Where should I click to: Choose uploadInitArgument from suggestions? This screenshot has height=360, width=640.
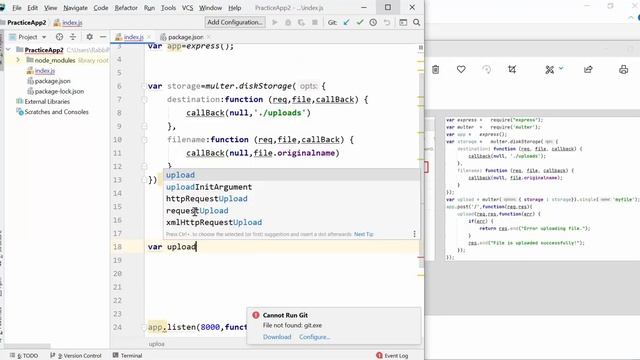click(292, 187)
